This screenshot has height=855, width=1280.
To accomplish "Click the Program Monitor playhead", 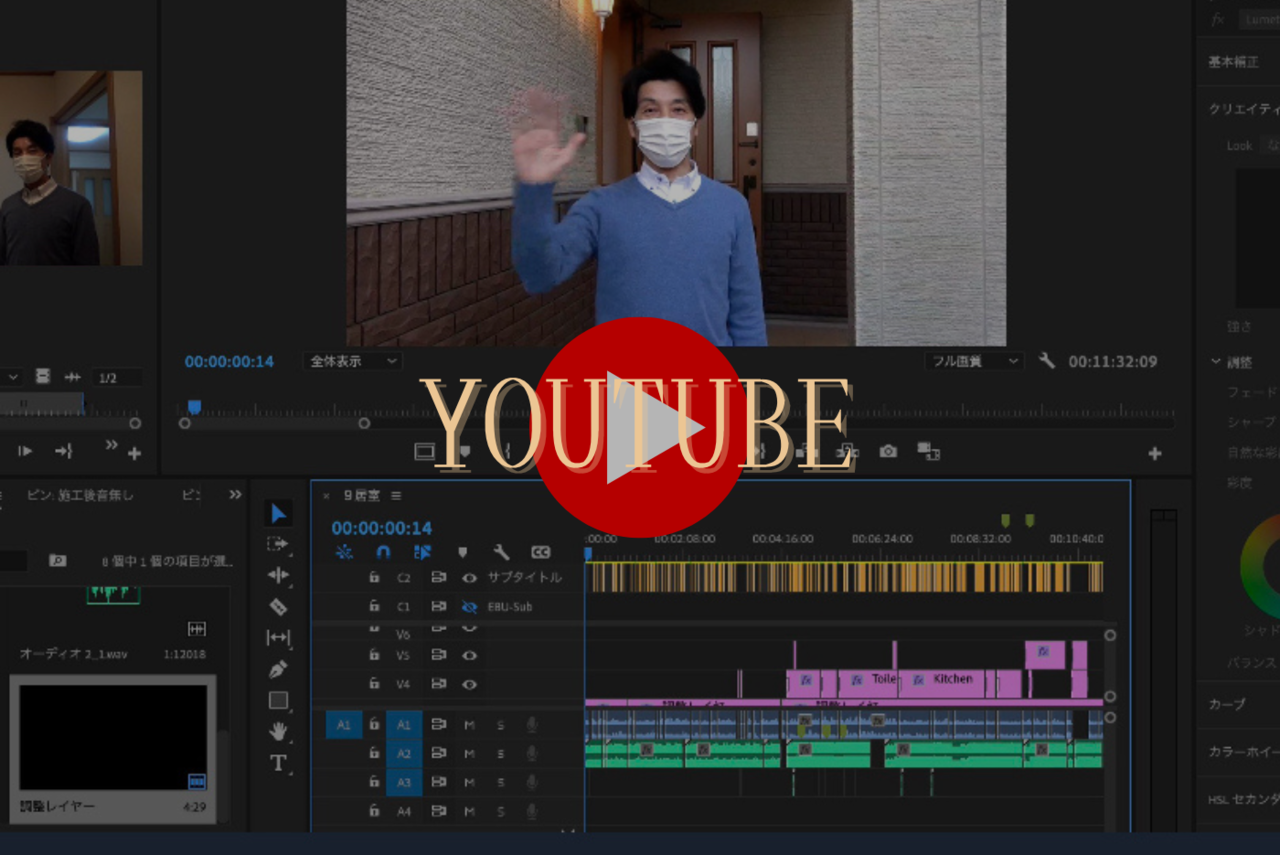I will (x=195, y=406).
